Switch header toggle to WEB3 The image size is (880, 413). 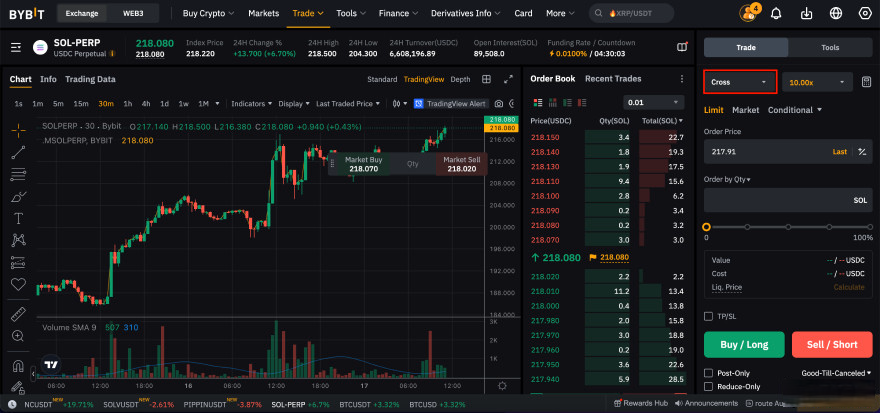(x=134, y=13)
